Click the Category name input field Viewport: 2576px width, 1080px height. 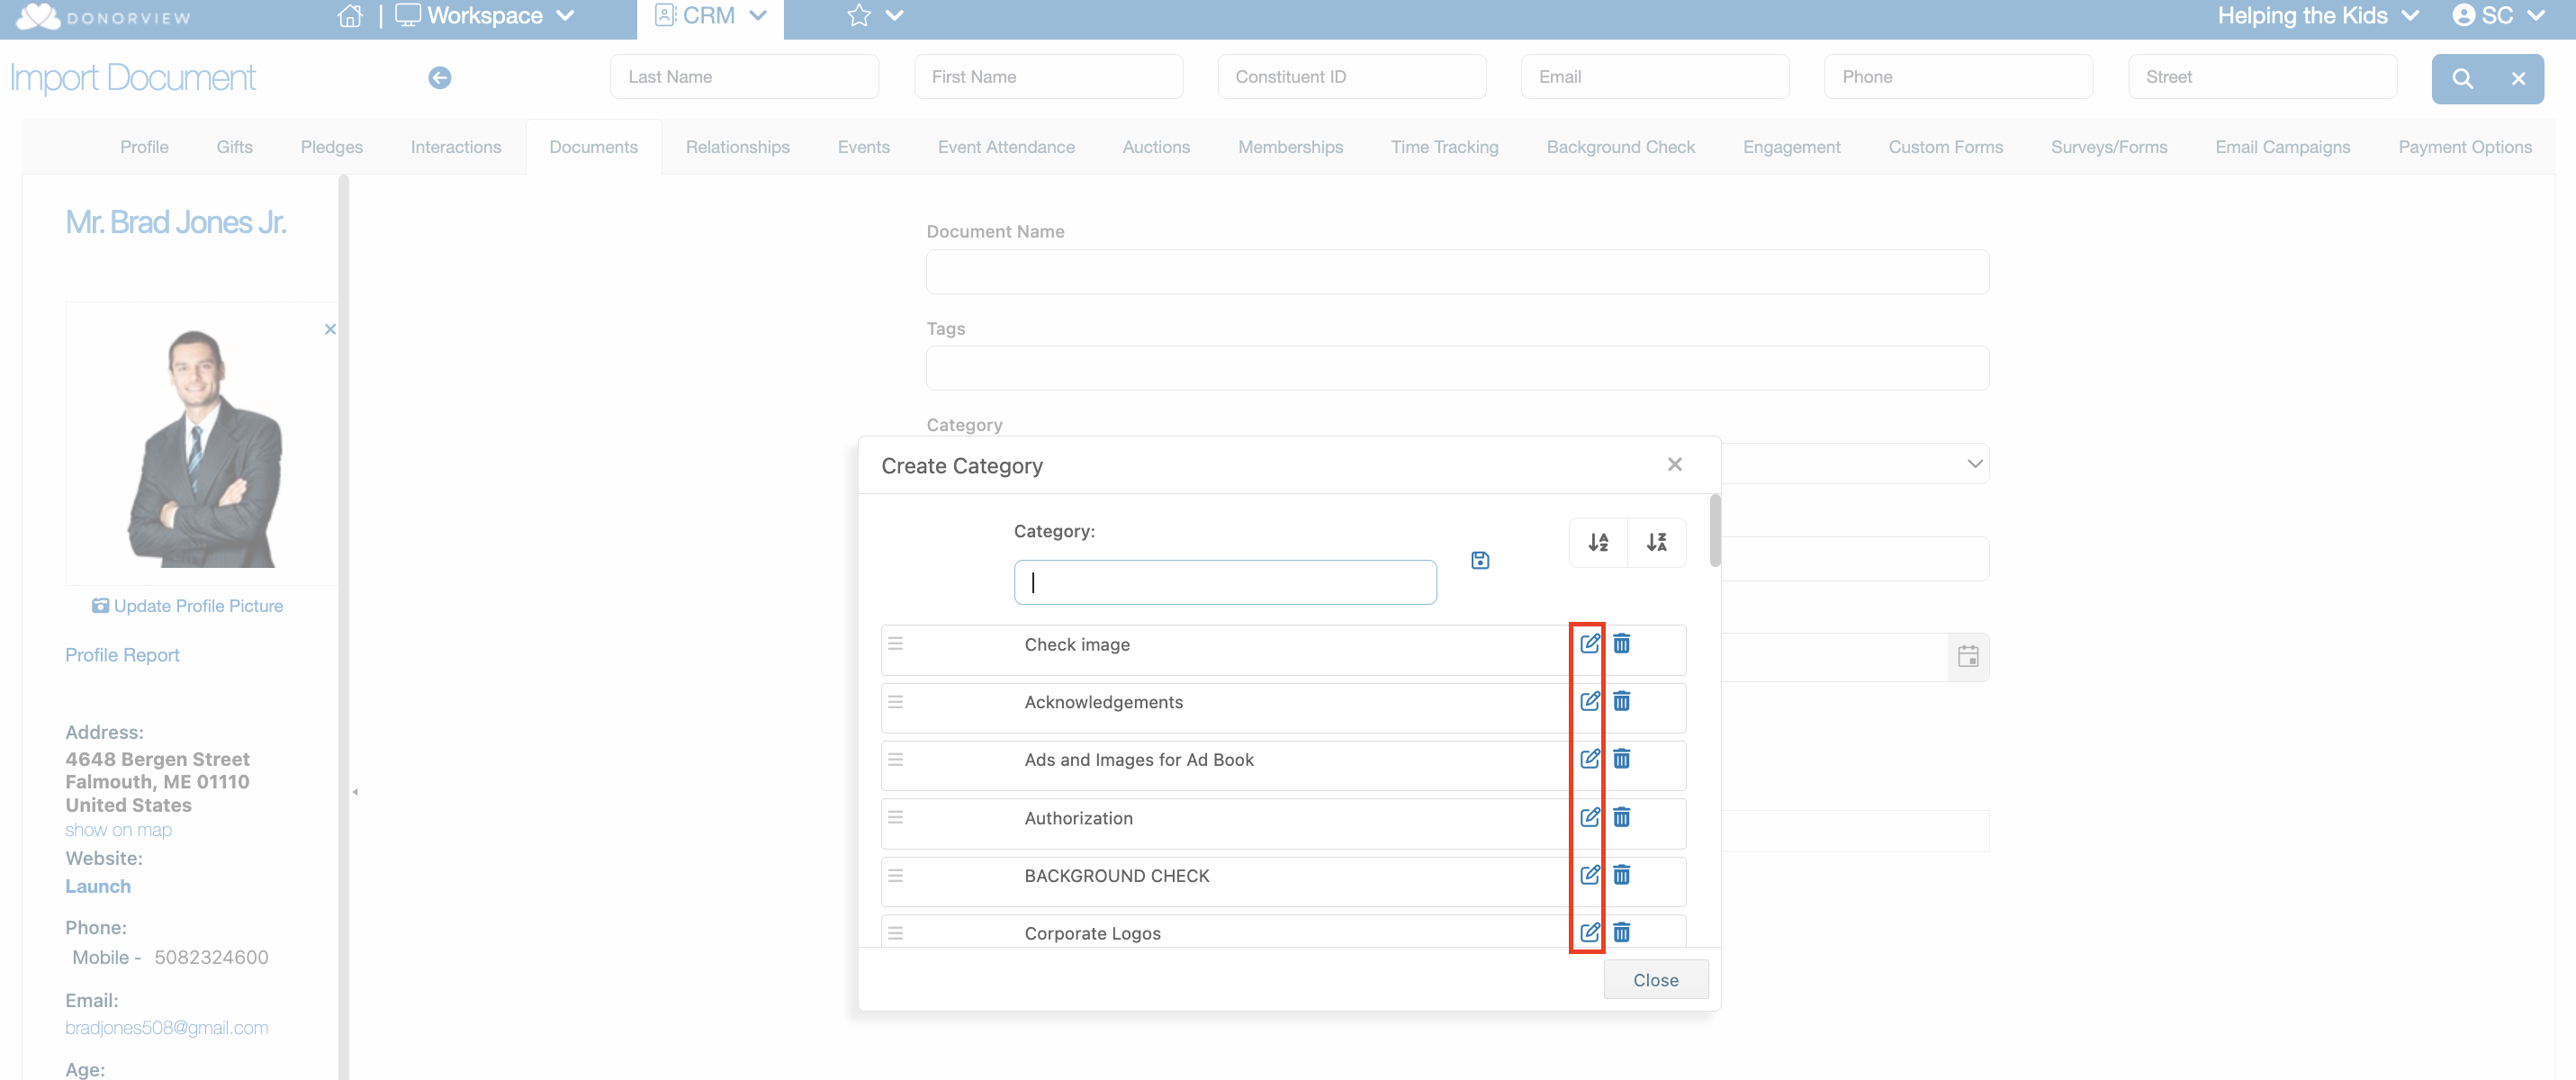click(x=1224, y=582)
